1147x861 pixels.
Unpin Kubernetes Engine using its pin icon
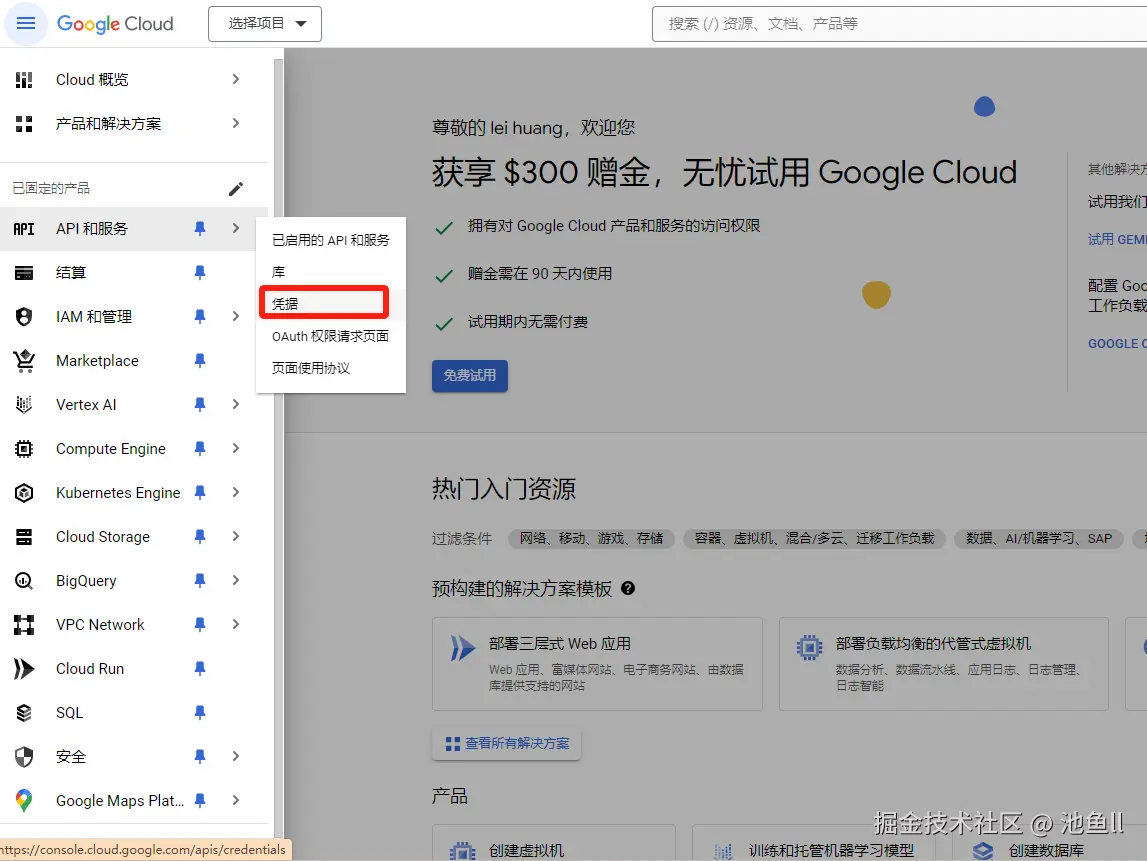[200, 493]
